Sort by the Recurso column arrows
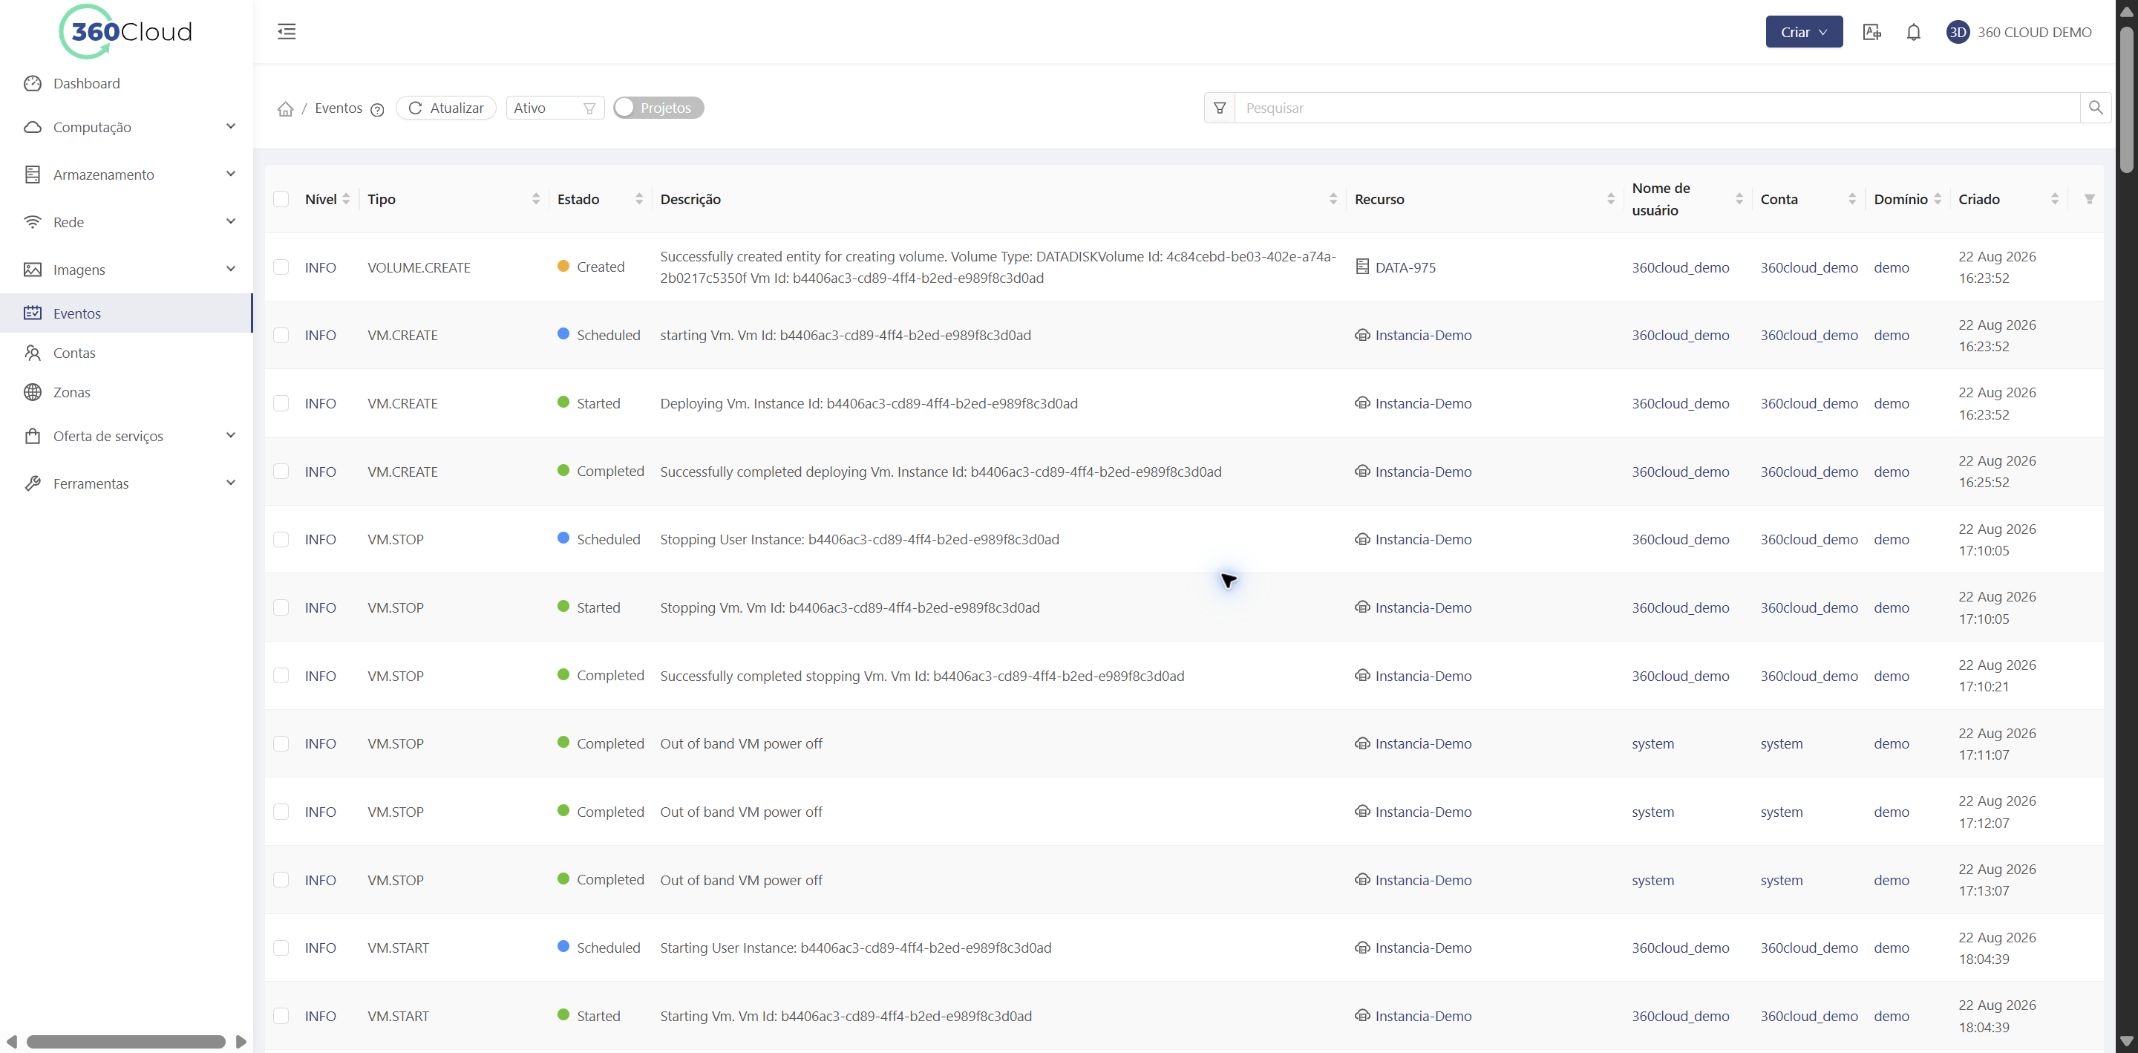Viewport: 2138px width, 1053px height. pos(1610,199)
